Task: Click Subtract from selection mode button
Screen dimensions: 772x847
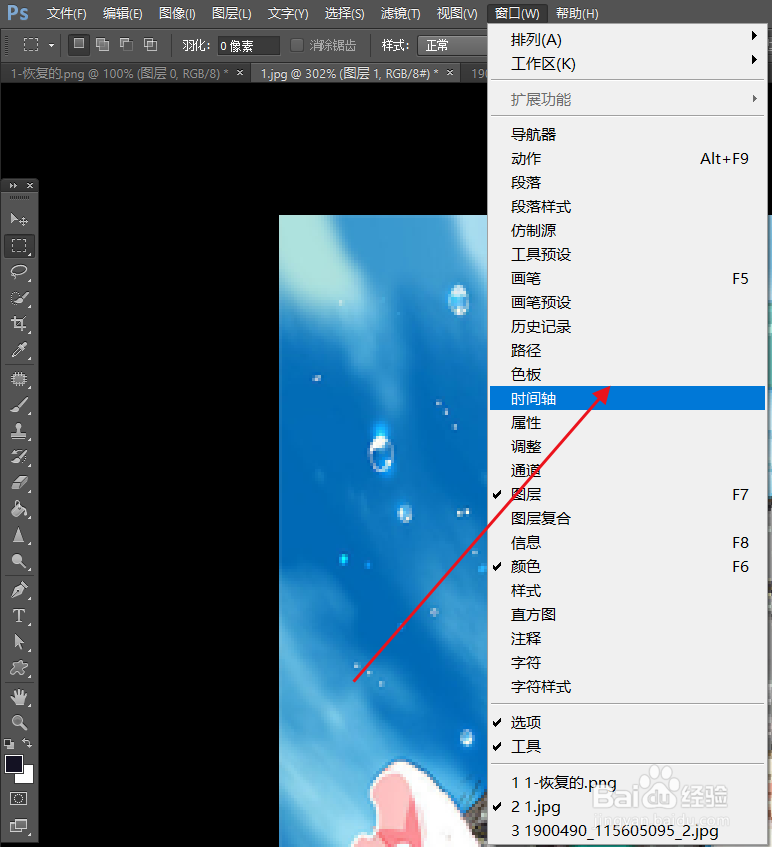Action: (126, 44)
